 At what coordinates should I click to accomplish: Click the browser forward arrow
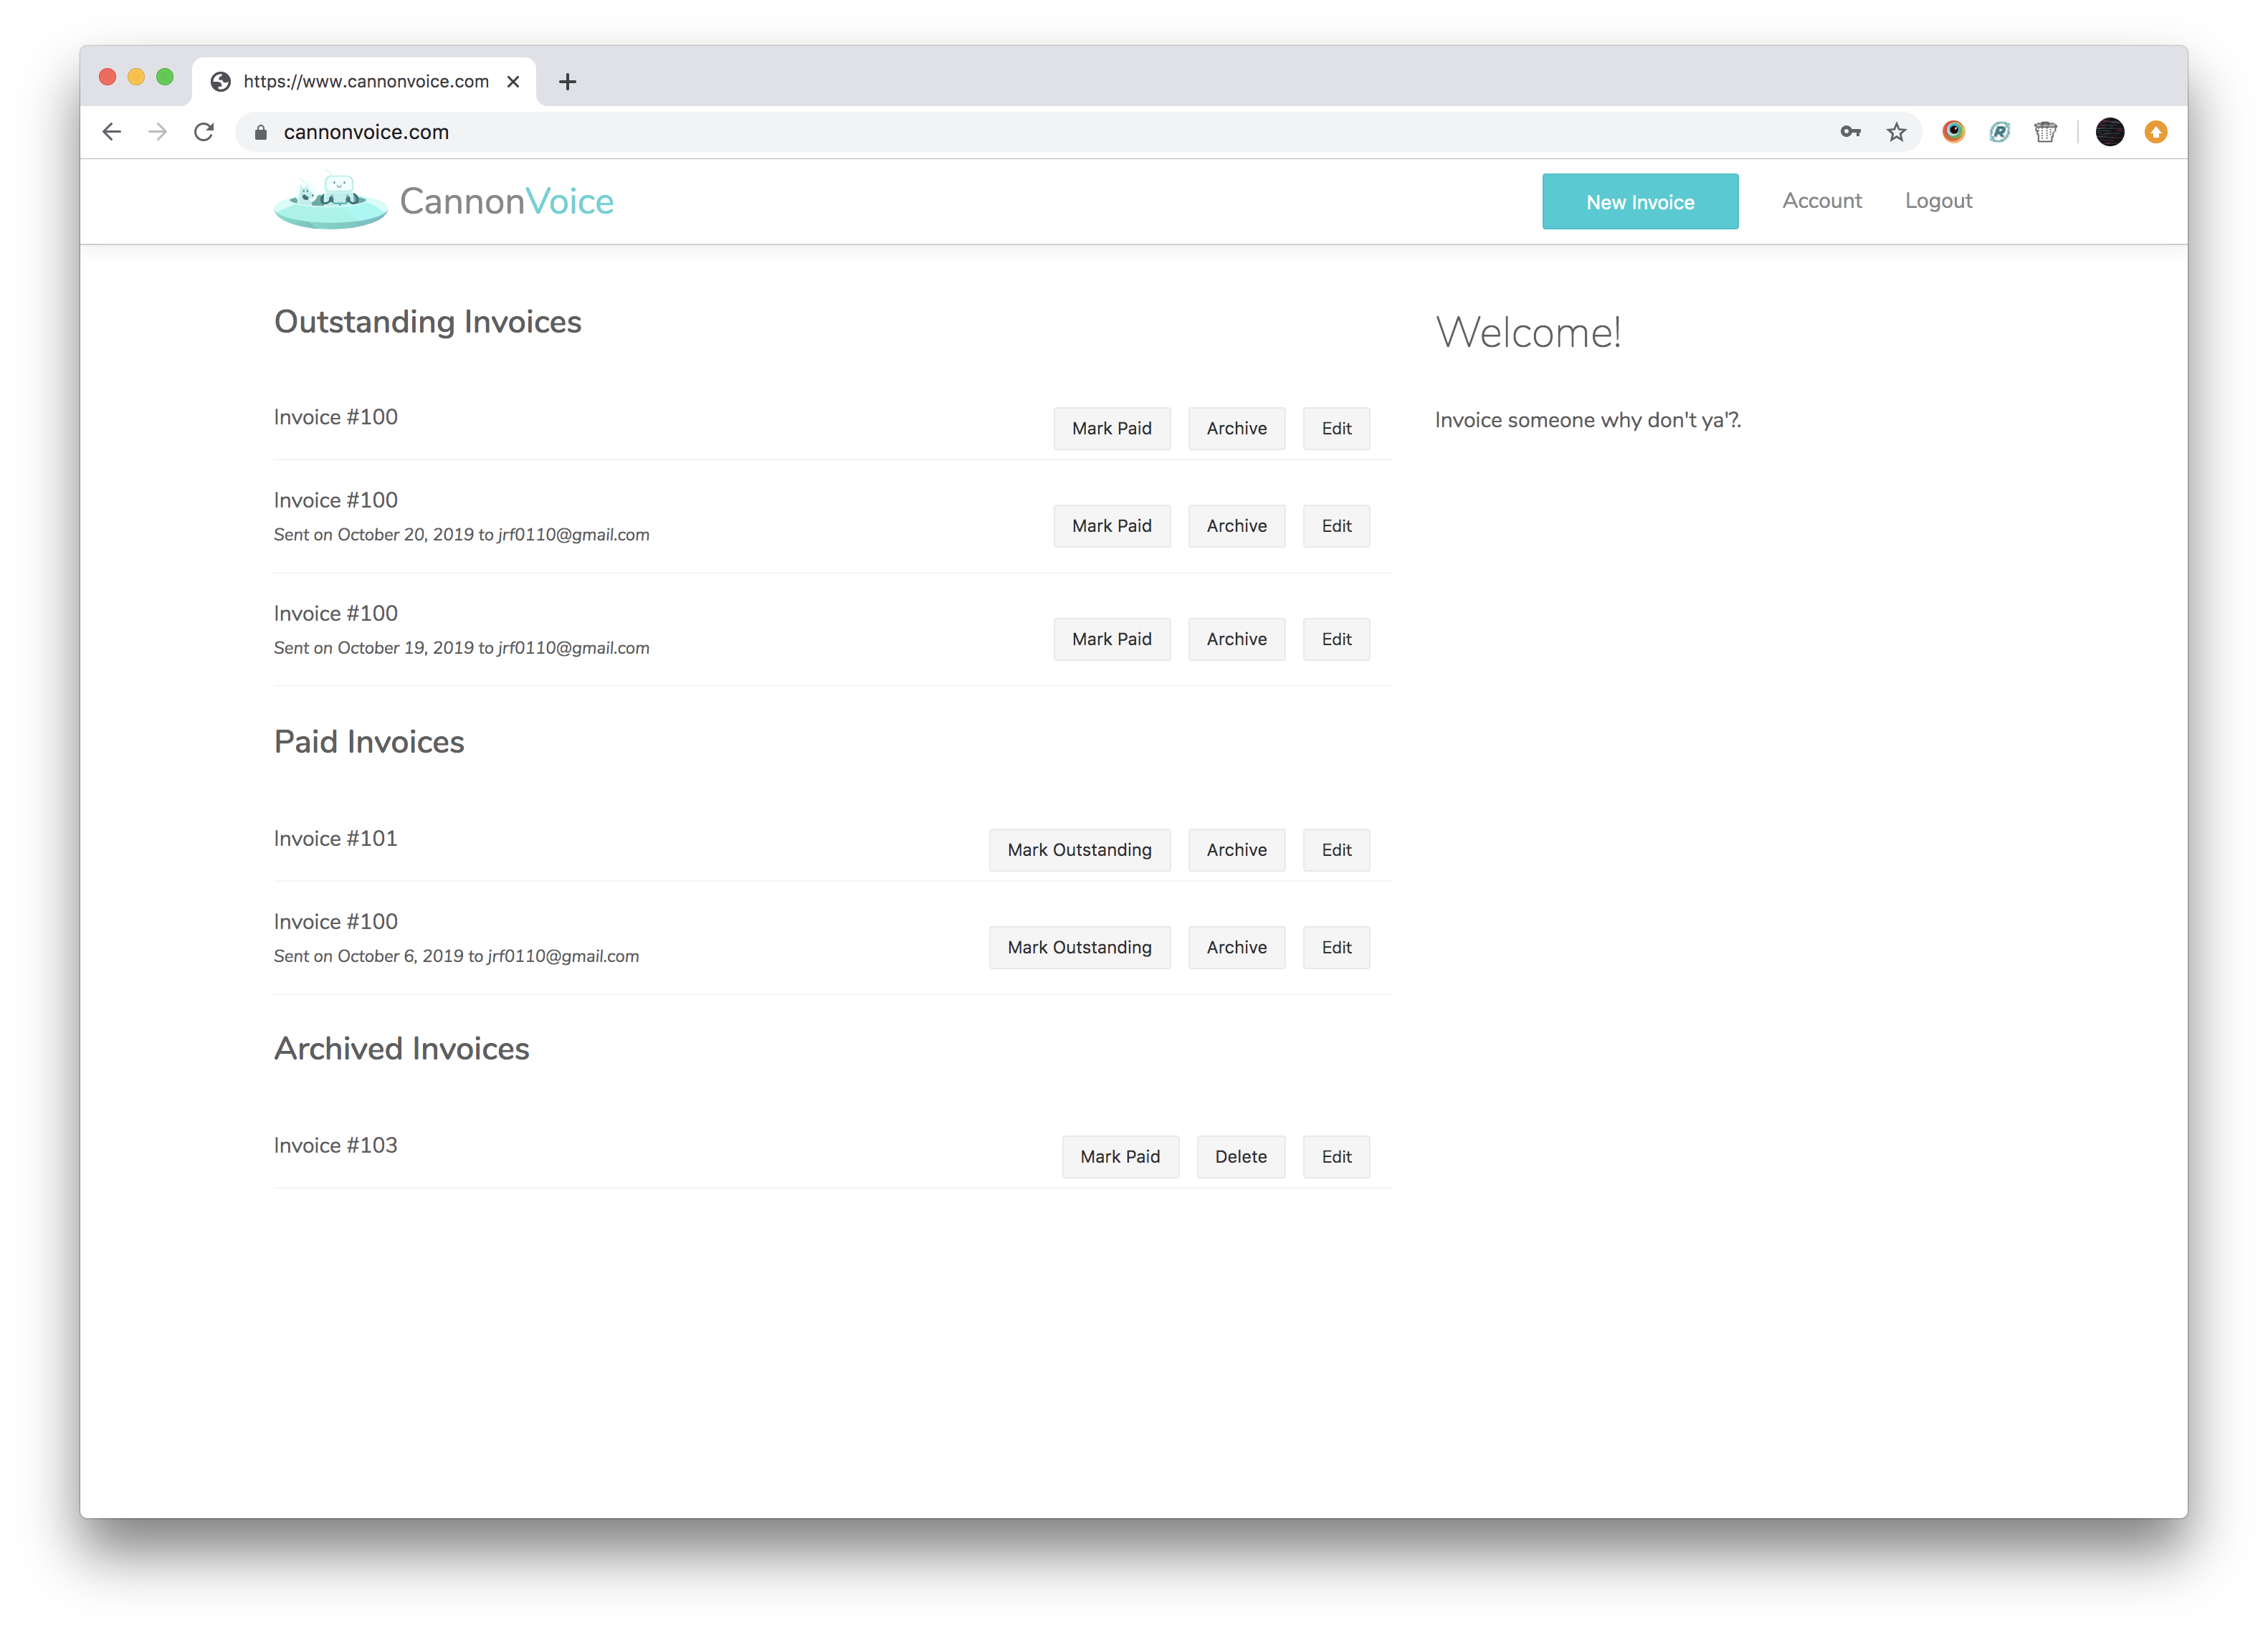coord(157,132)
